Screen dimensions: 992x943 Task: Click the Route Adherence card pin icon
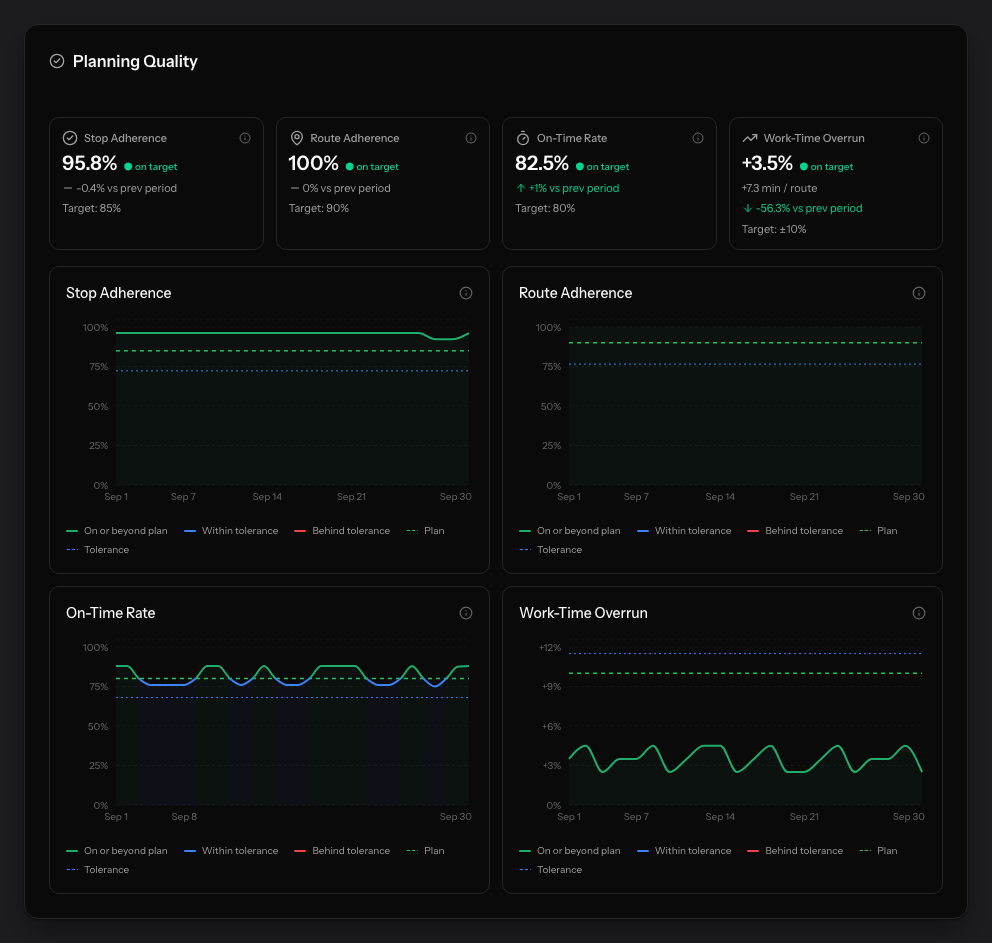(296, 138)
